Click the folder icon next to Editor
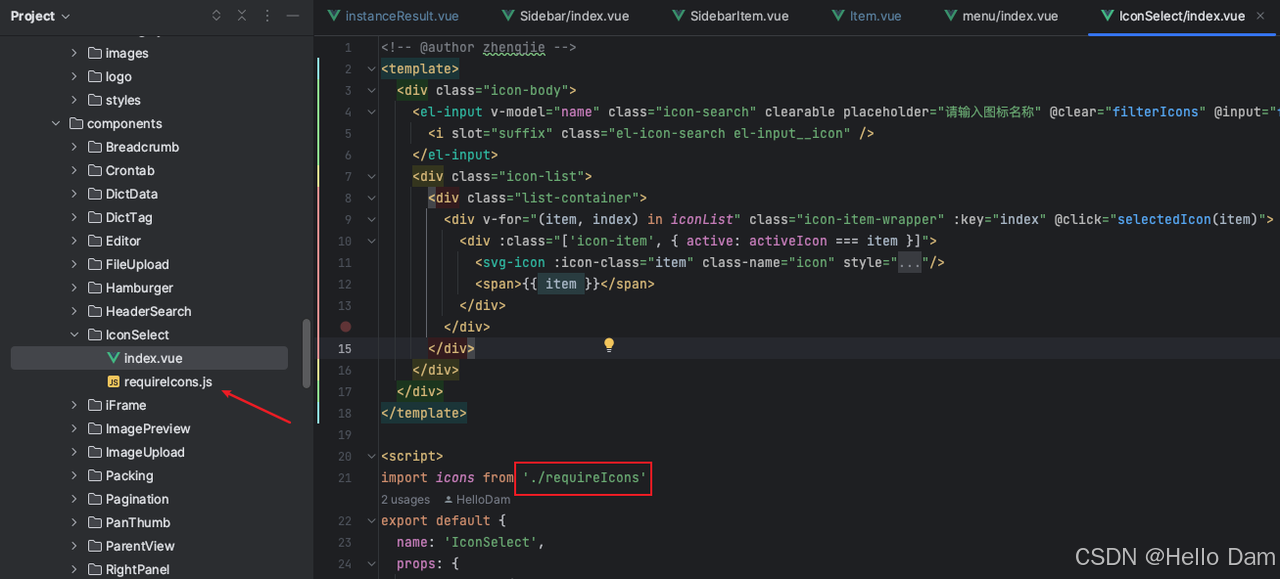1280x579 pixels. (x=95, y=241)
